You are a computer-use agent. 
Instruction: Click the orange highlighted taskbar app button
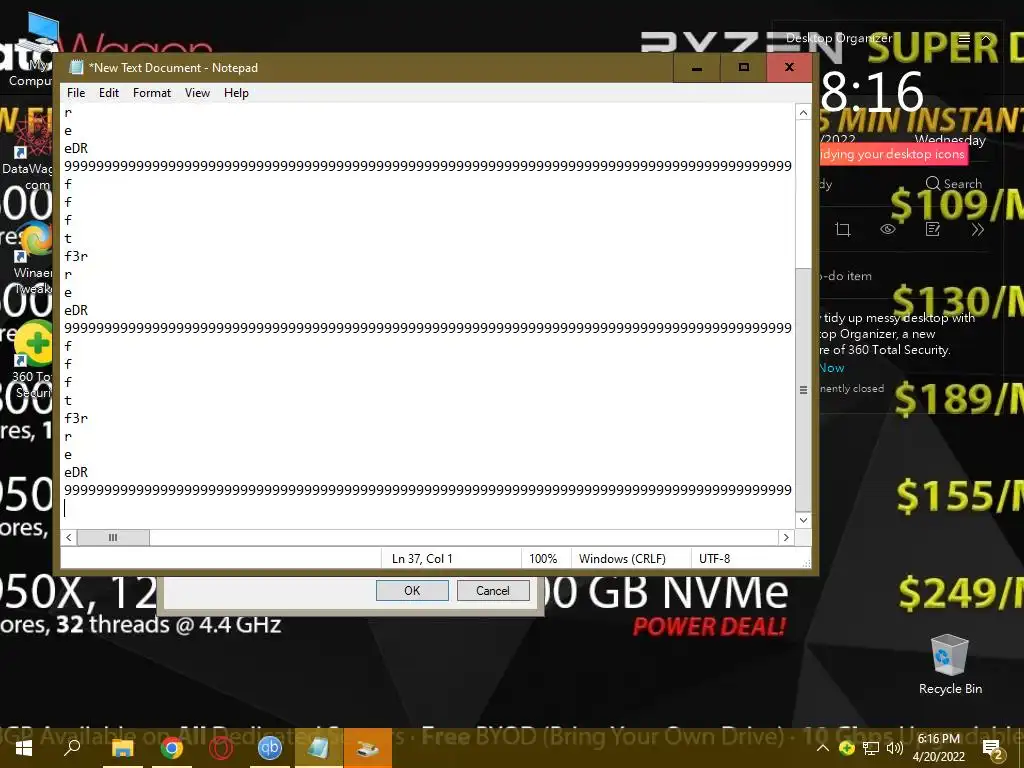tap(368, 748)
